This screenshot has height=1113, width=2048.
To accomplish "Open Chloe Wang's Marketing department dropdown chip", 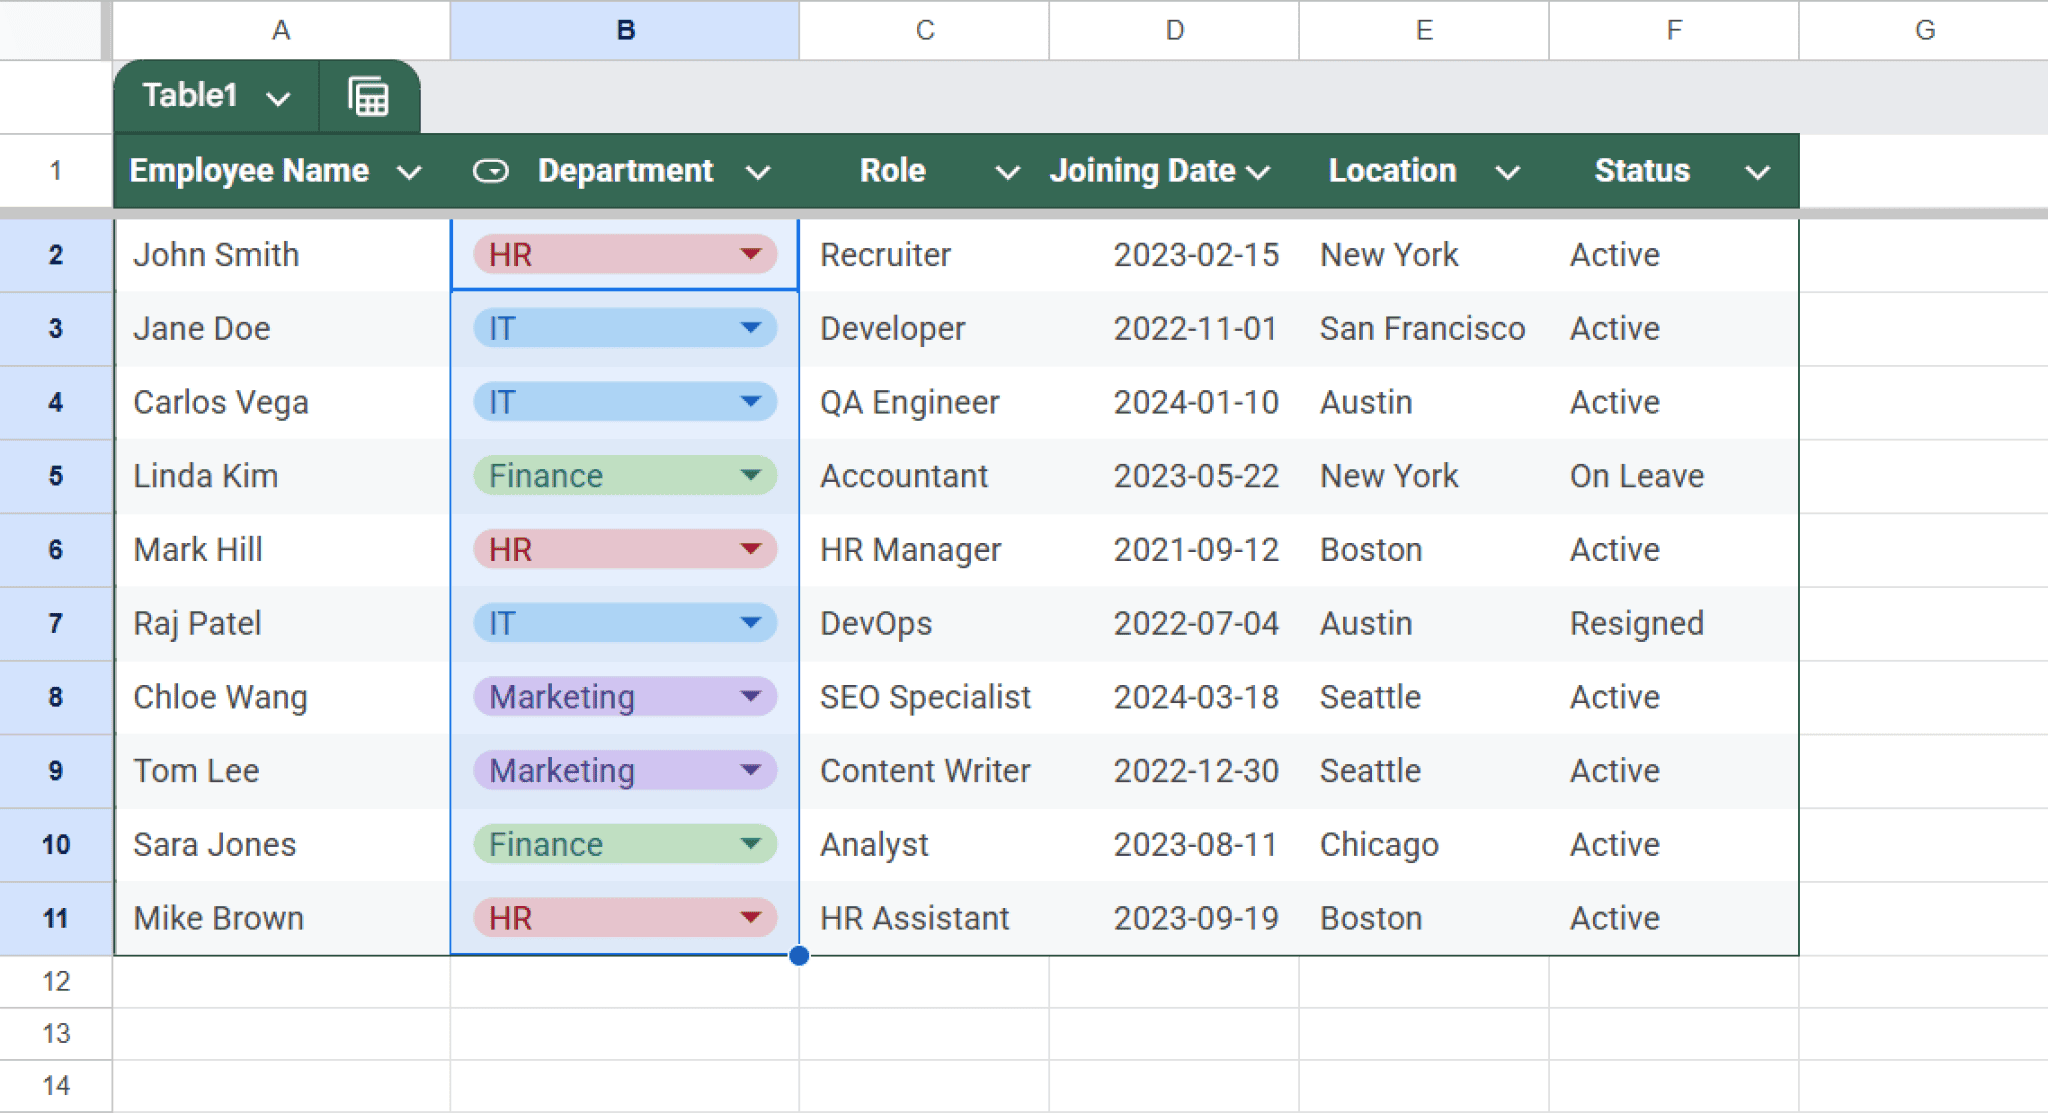I will pyautogui.click(x=750, y=696).
